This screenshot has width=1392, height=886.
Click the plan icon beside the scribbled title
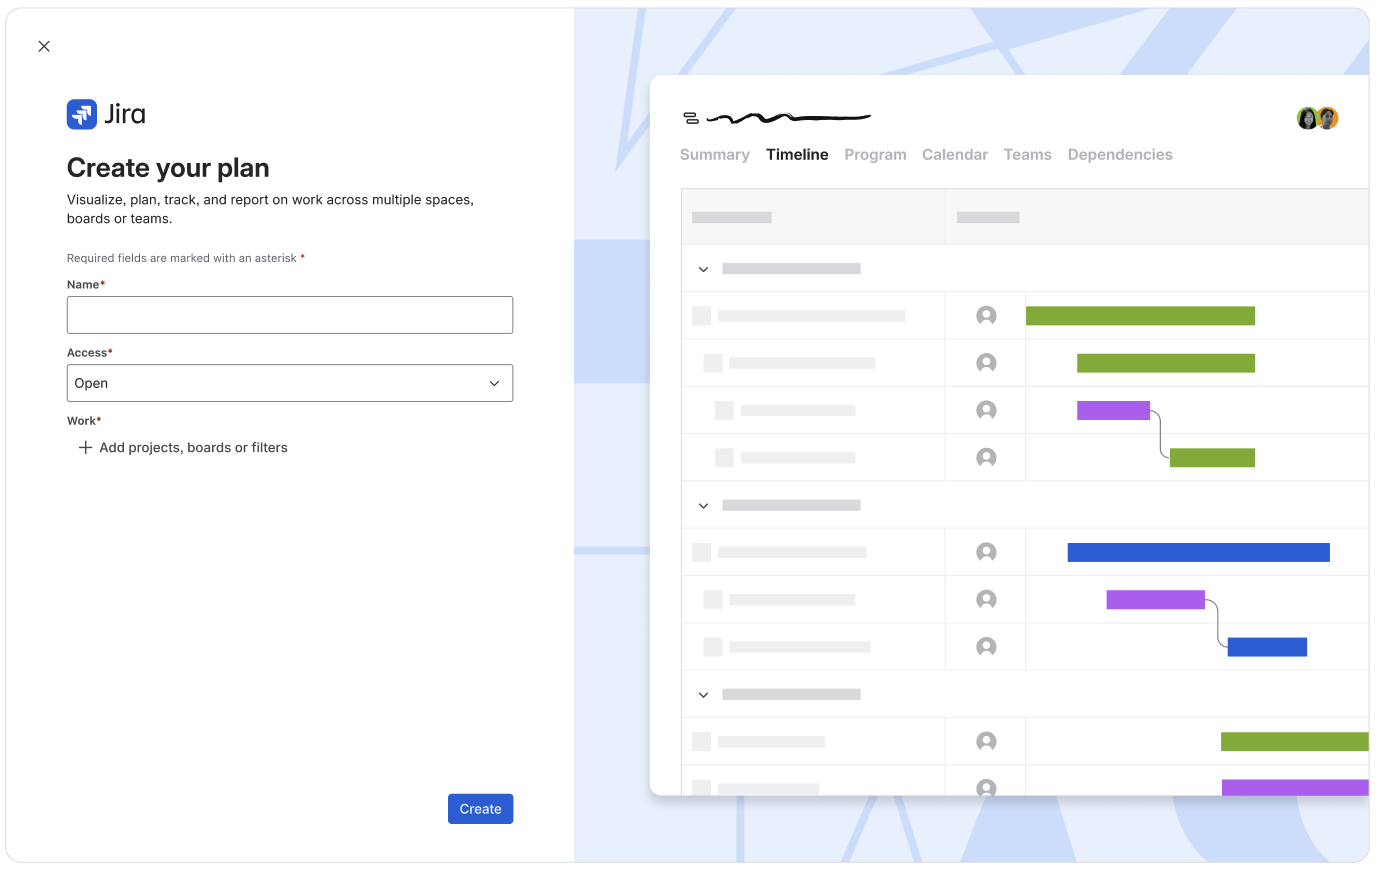coord(691,118)
